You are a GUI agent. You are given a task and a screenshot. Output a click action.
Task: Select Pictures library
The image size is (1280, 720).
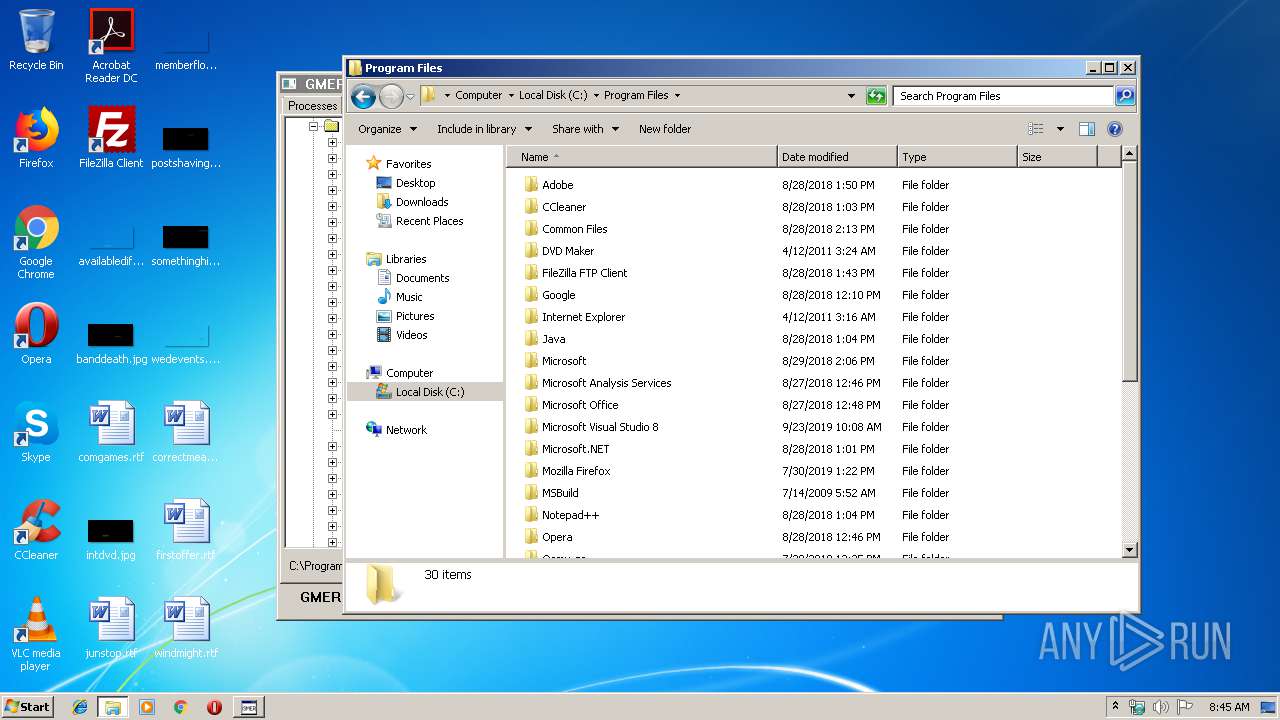coord(414,316)
